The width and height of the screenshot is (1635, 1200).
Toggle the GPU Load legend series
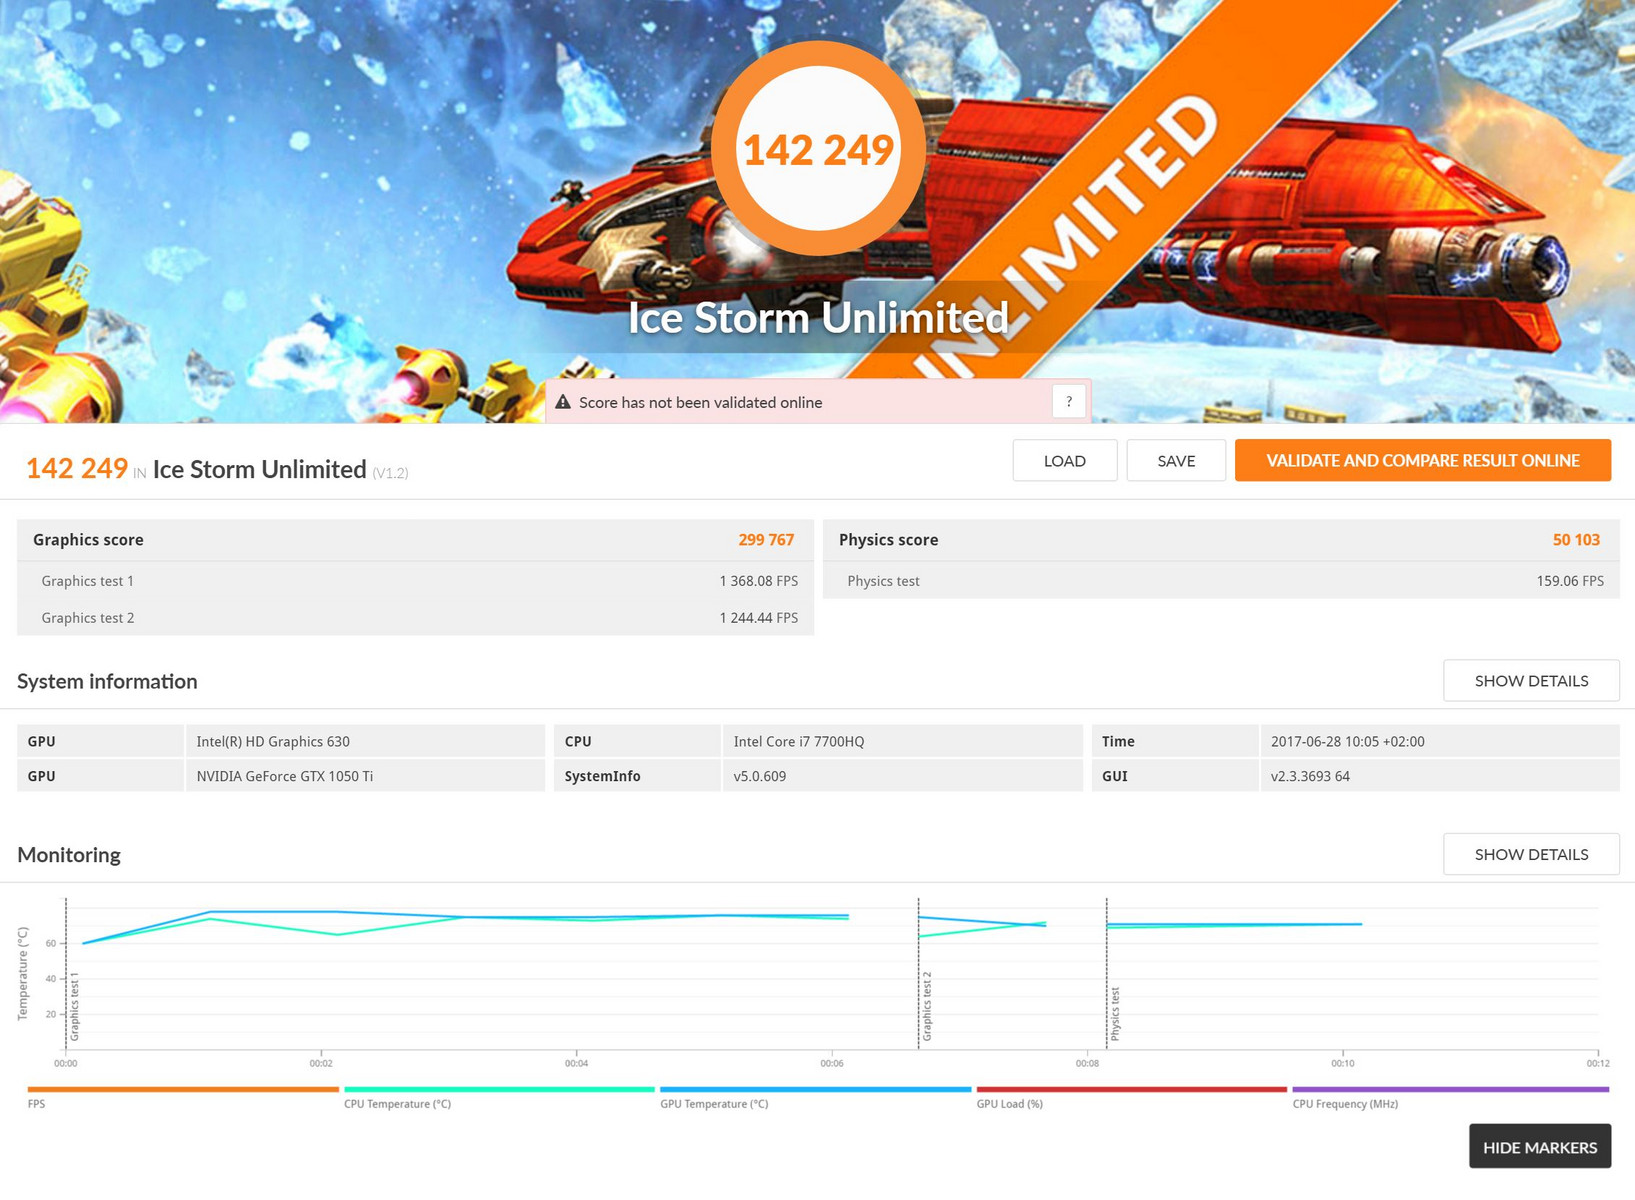[x=1131, y=1097]
